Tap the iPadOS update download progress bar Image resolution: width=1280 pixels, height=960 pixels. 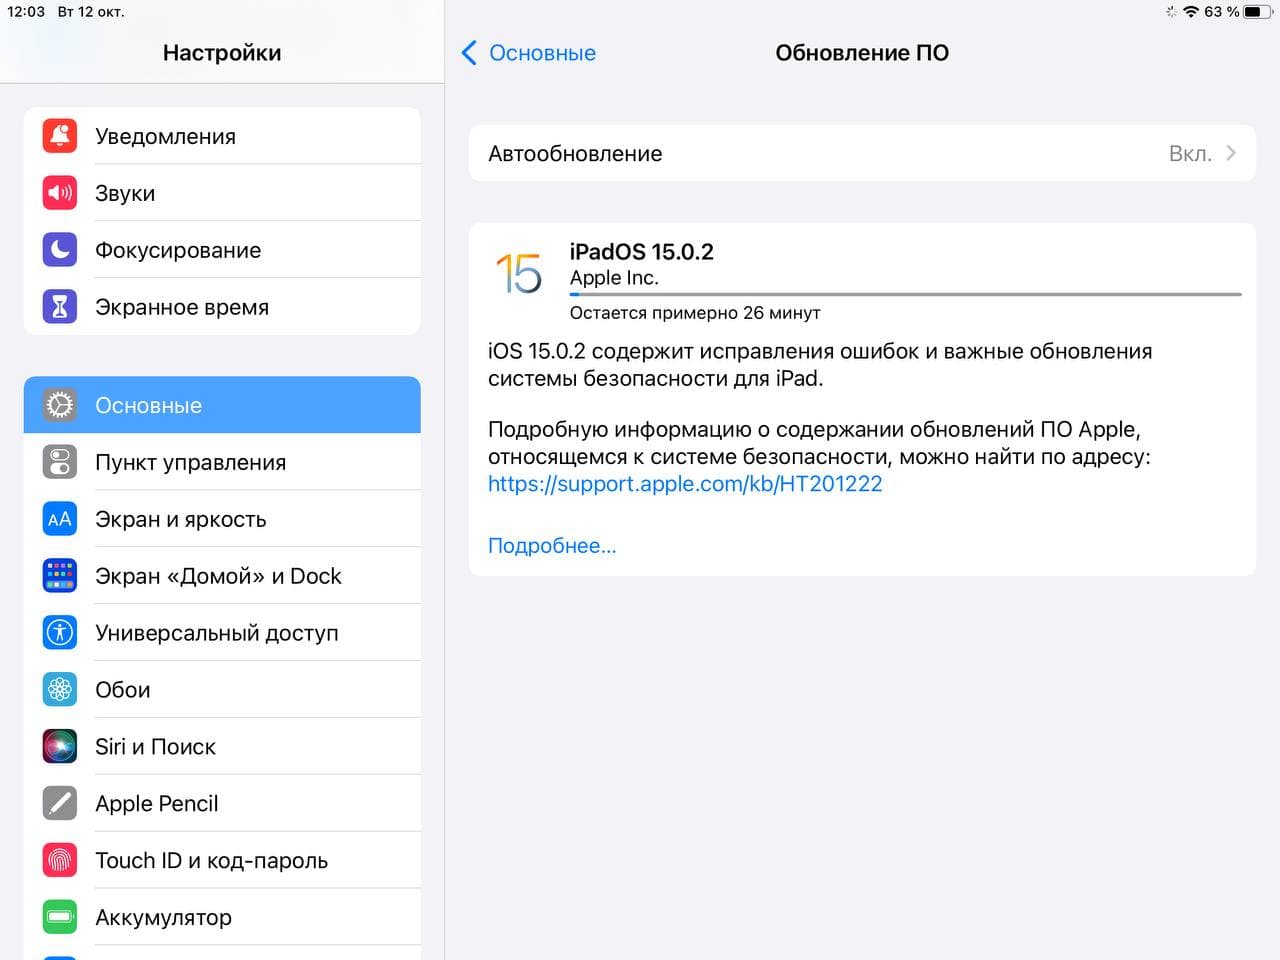point(905,295)
